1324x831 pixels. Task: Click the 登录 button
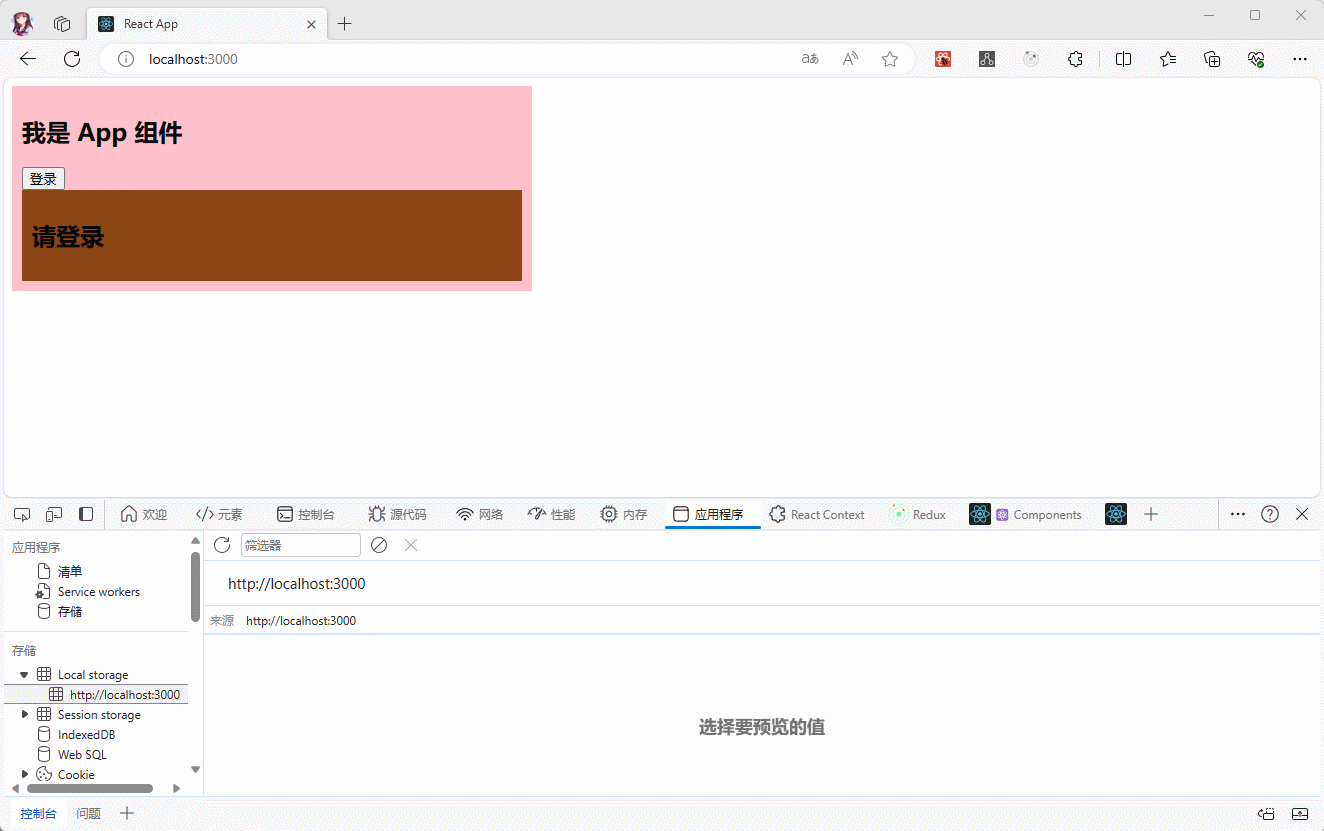[x=43, y=179]
